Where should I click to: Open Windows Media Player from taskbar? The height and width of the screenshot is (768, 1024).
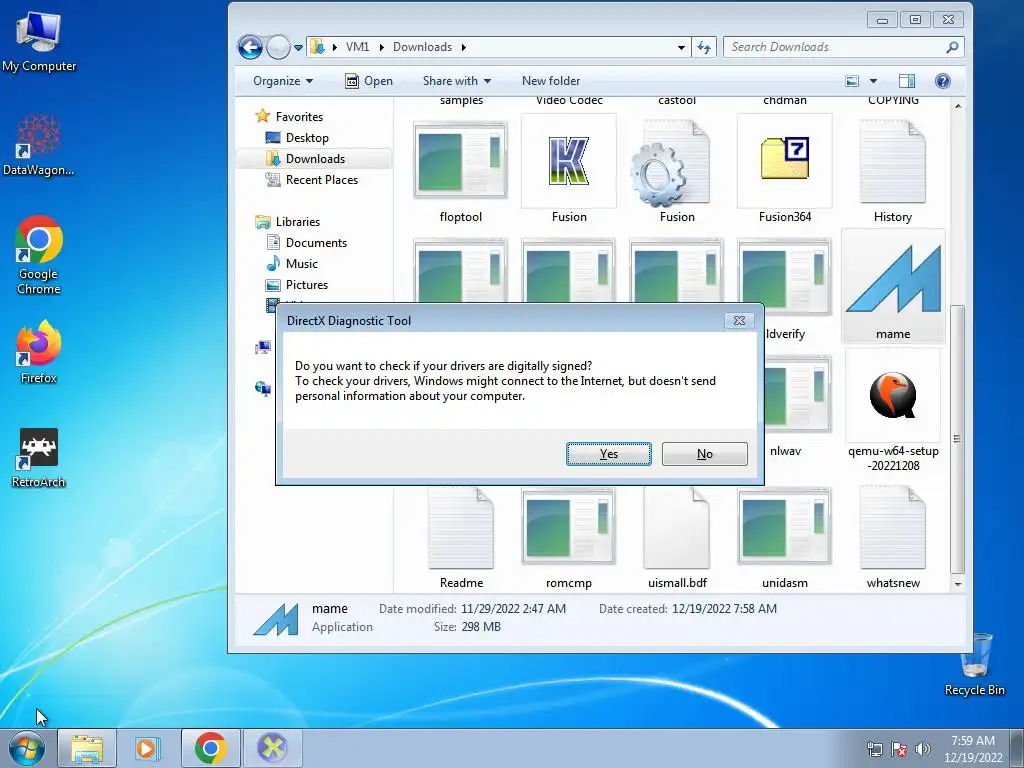click(x=148, y=748)
